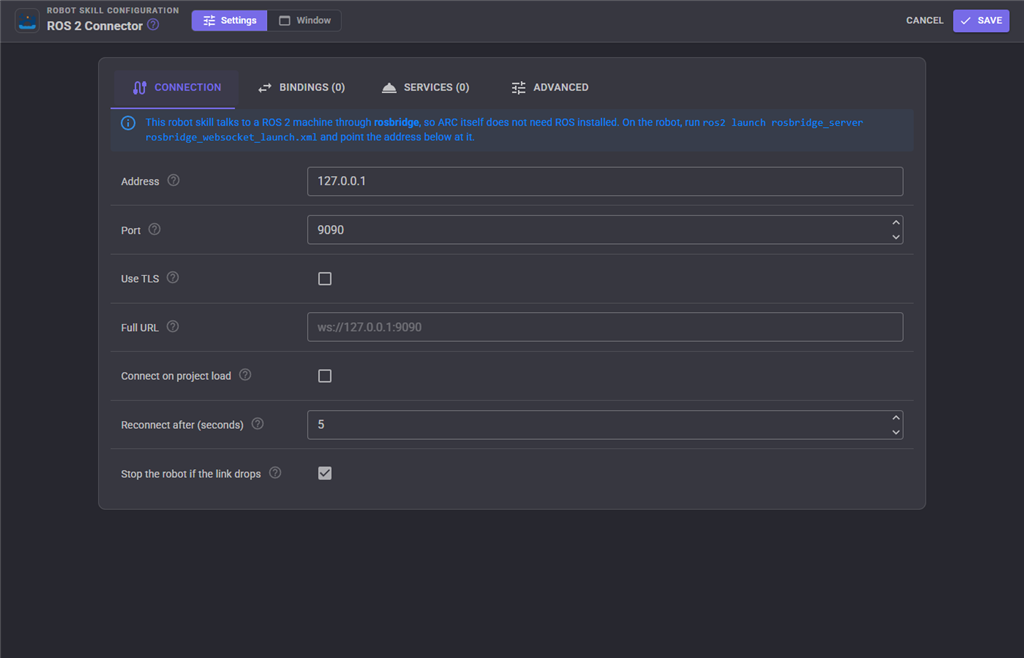Click into the Address input field
The height and width of the screenshot is (658, 1024).
pos(605,181)
